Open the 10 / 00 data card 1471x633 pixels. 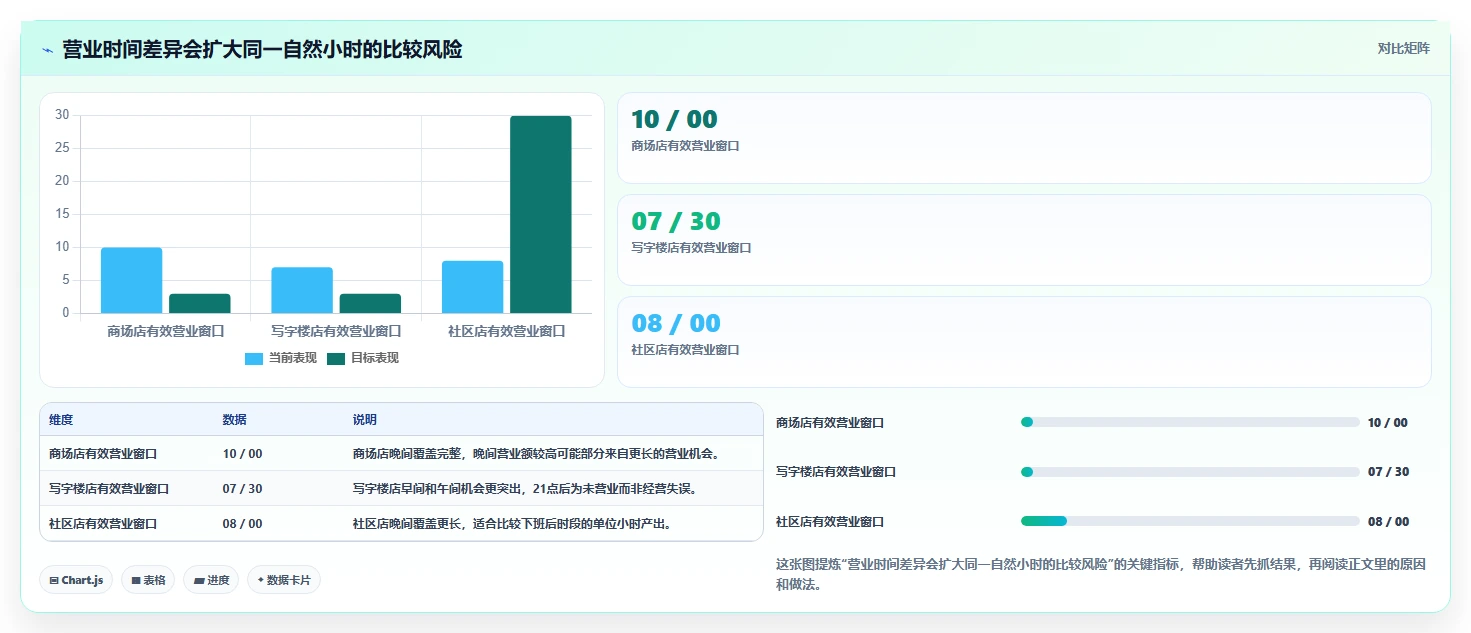pos(1024,138)
